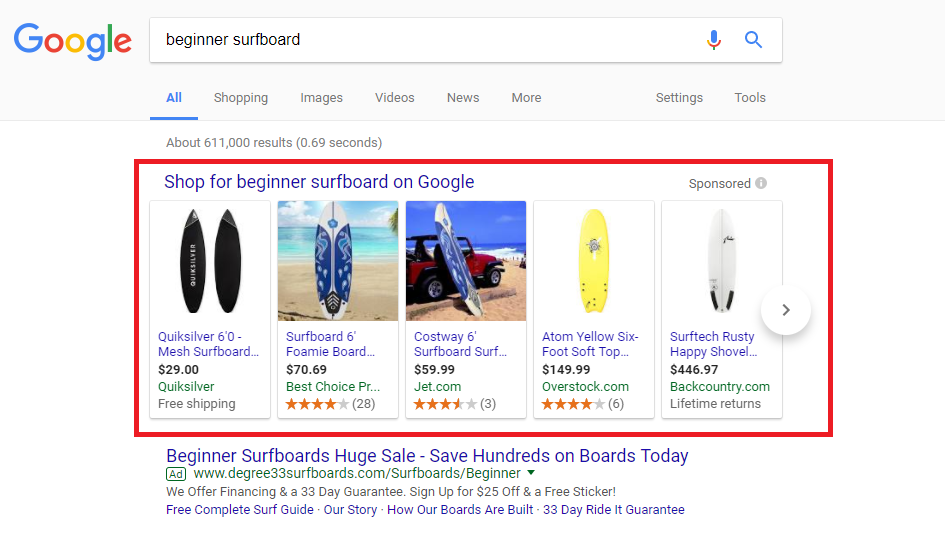The image size is (945, 538).
Task: Click the Sponsored info icon
Action: pyautogui.click(x=761, y=184)
